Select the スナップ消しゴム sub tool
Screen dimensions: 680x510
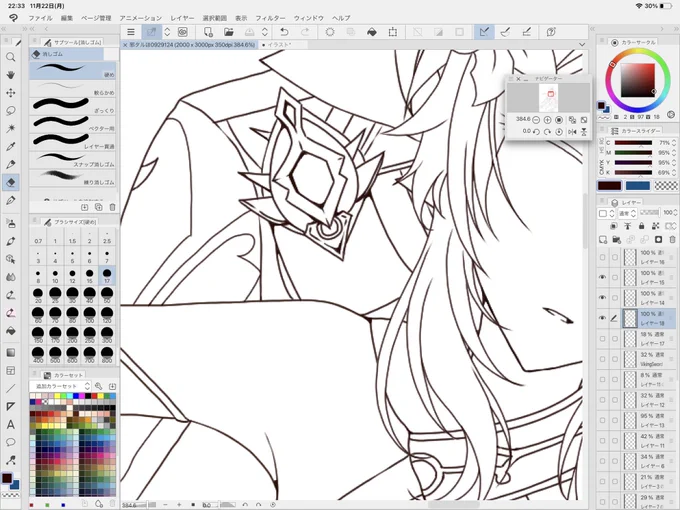tap(72, 160)
